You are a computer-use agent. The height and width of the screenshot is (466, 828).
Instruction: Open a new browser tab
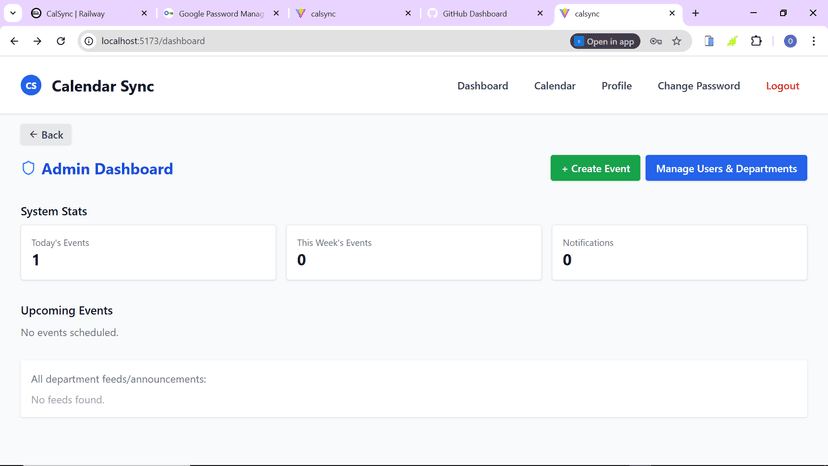pos(695,13)
